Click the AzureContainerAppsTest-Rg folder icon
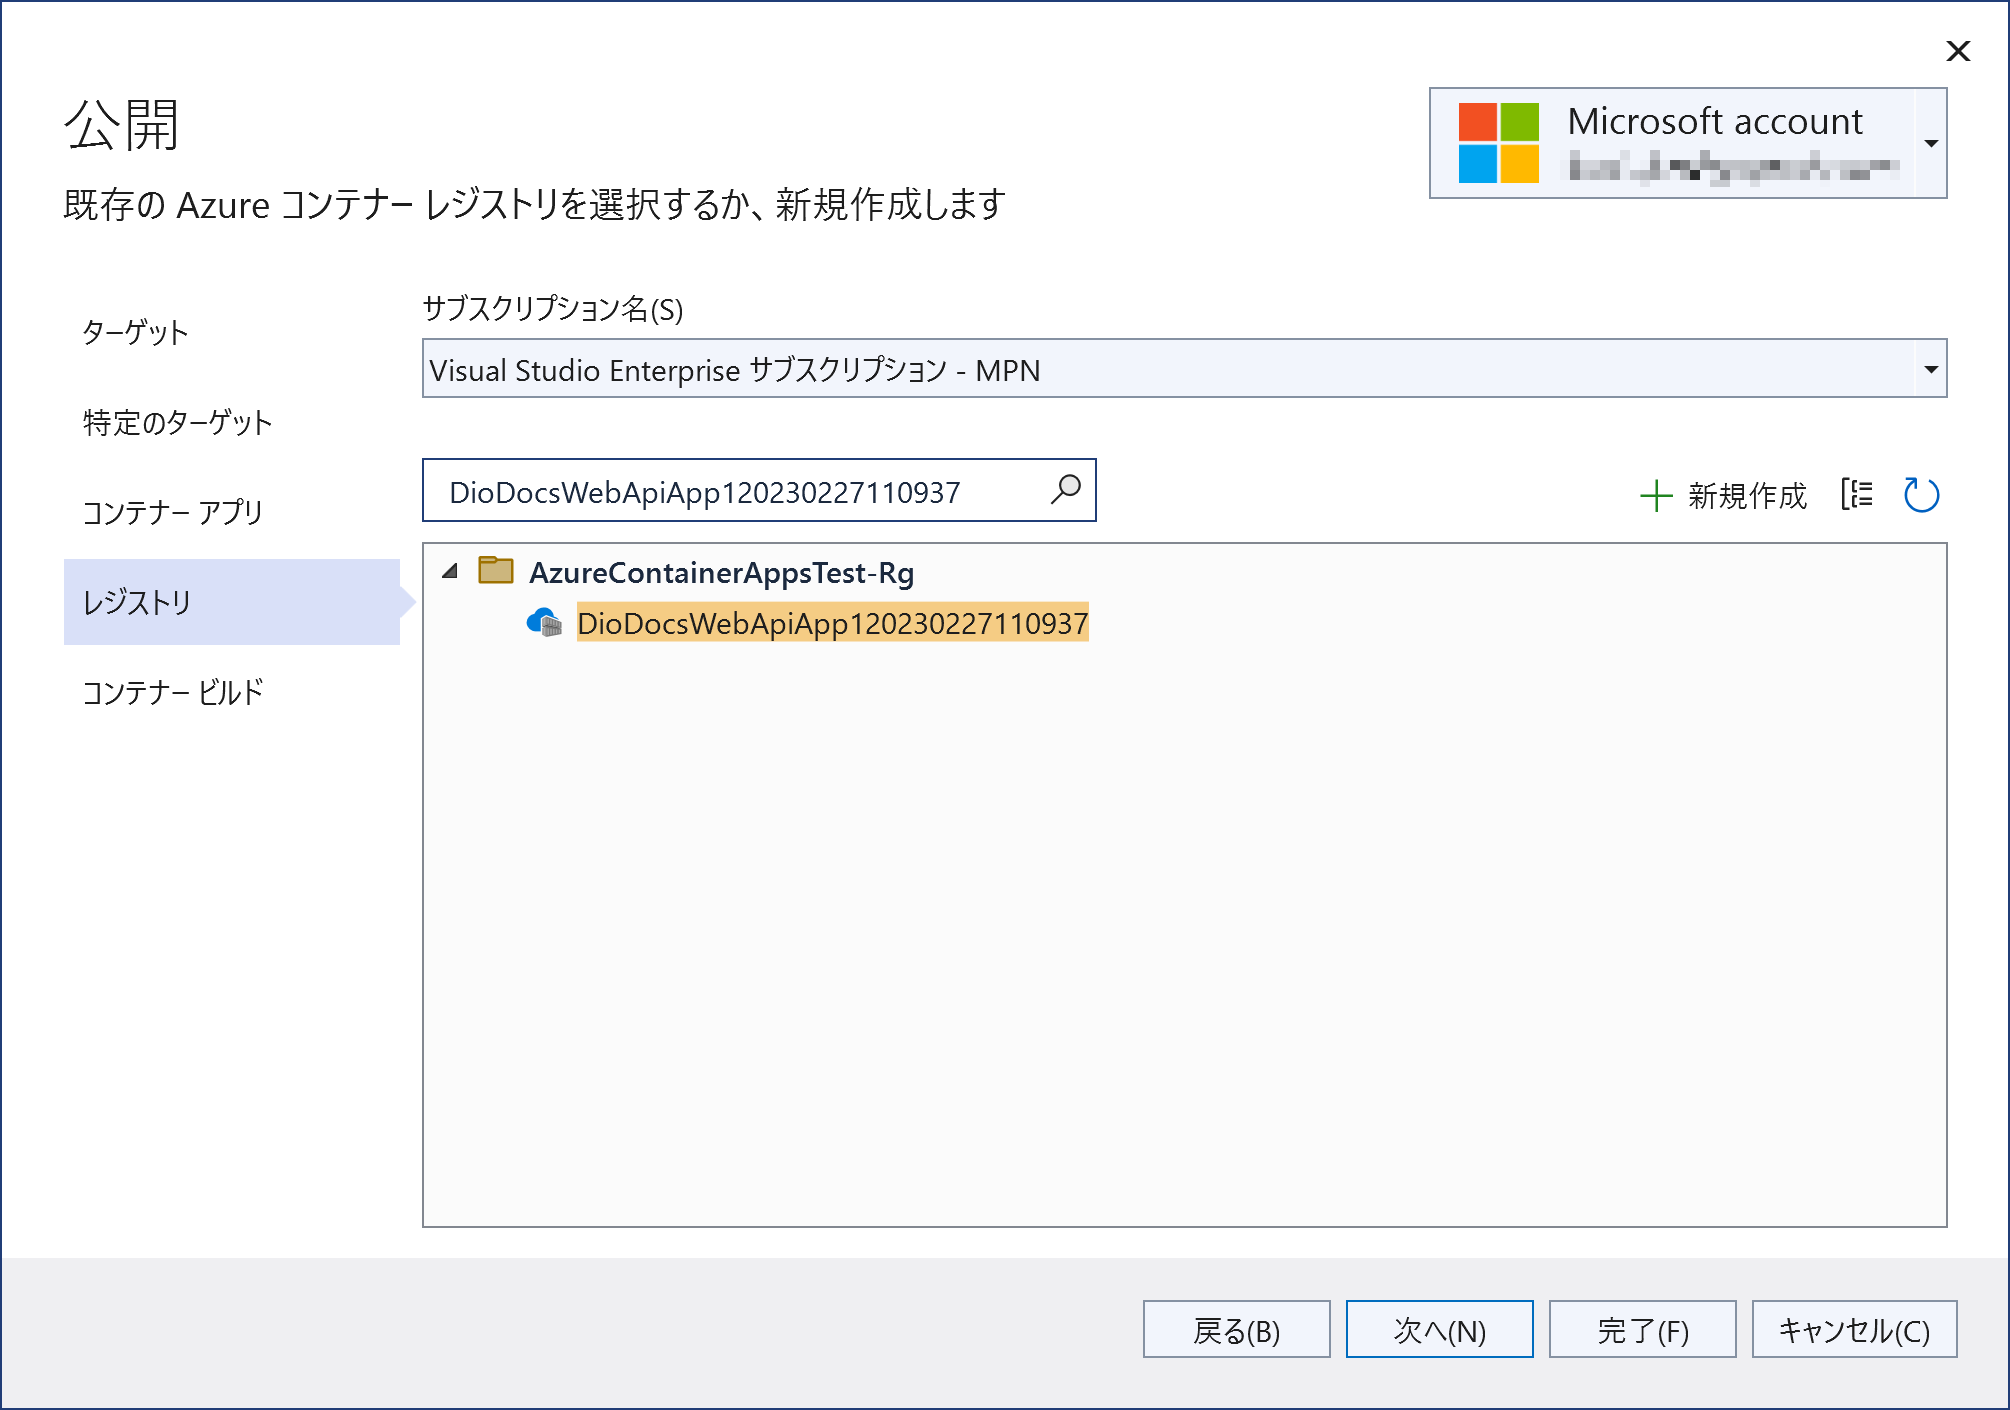2010x1410 pixels. [496, 570]
